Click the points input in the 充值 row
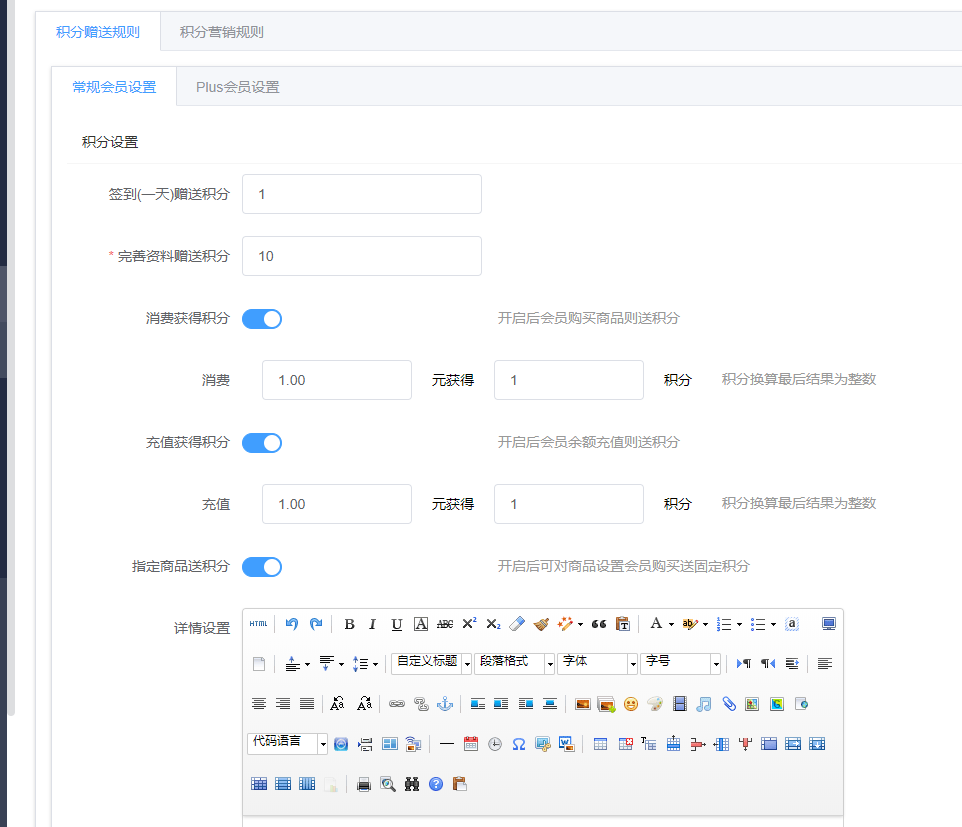 tap(569, 504)
